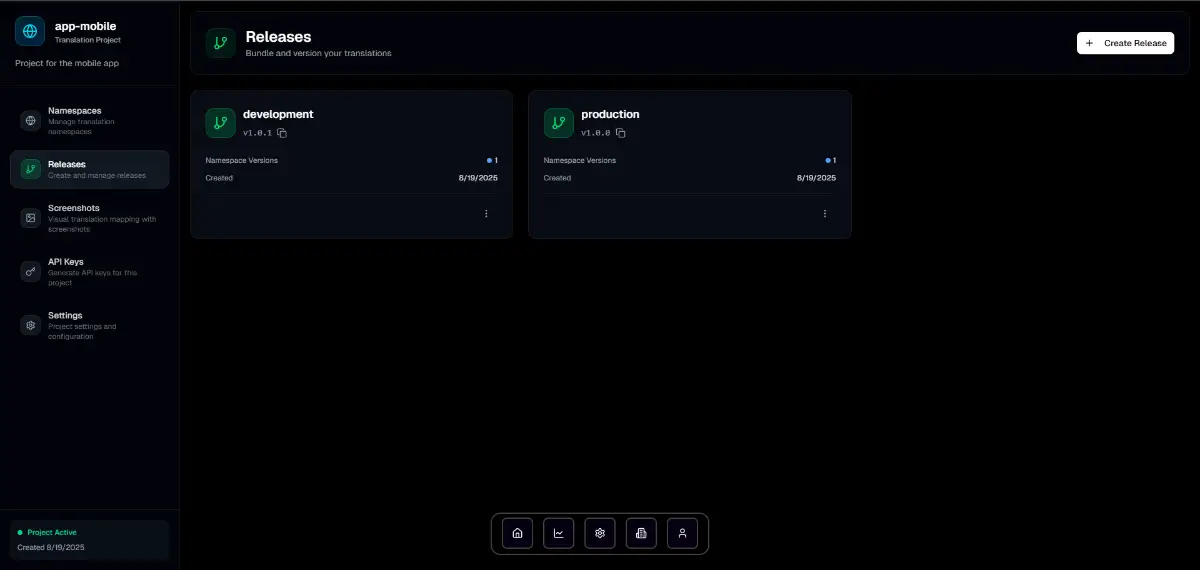The height and width of the screenshot is (570, 1200).
Task: Click the Project Active status card
Action: coord(90,540)
